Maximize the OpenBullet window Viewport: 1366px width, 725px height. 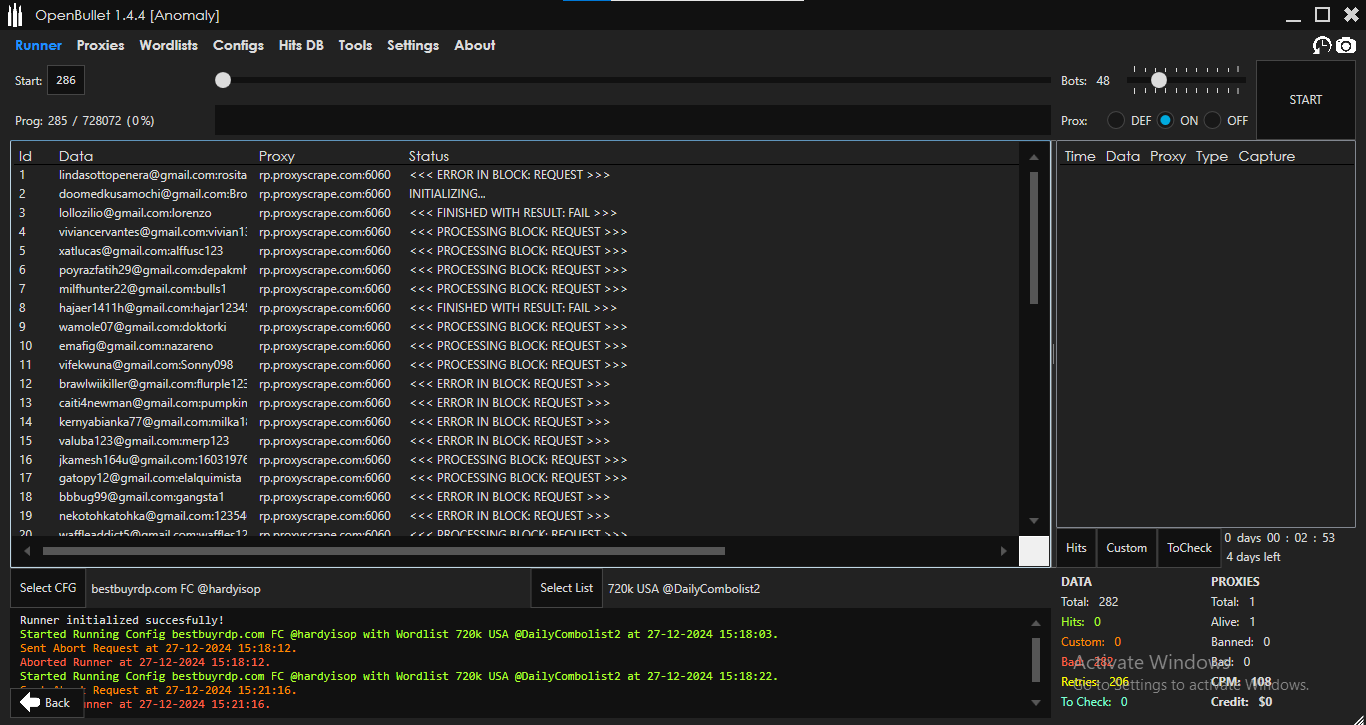[1322, 14]
